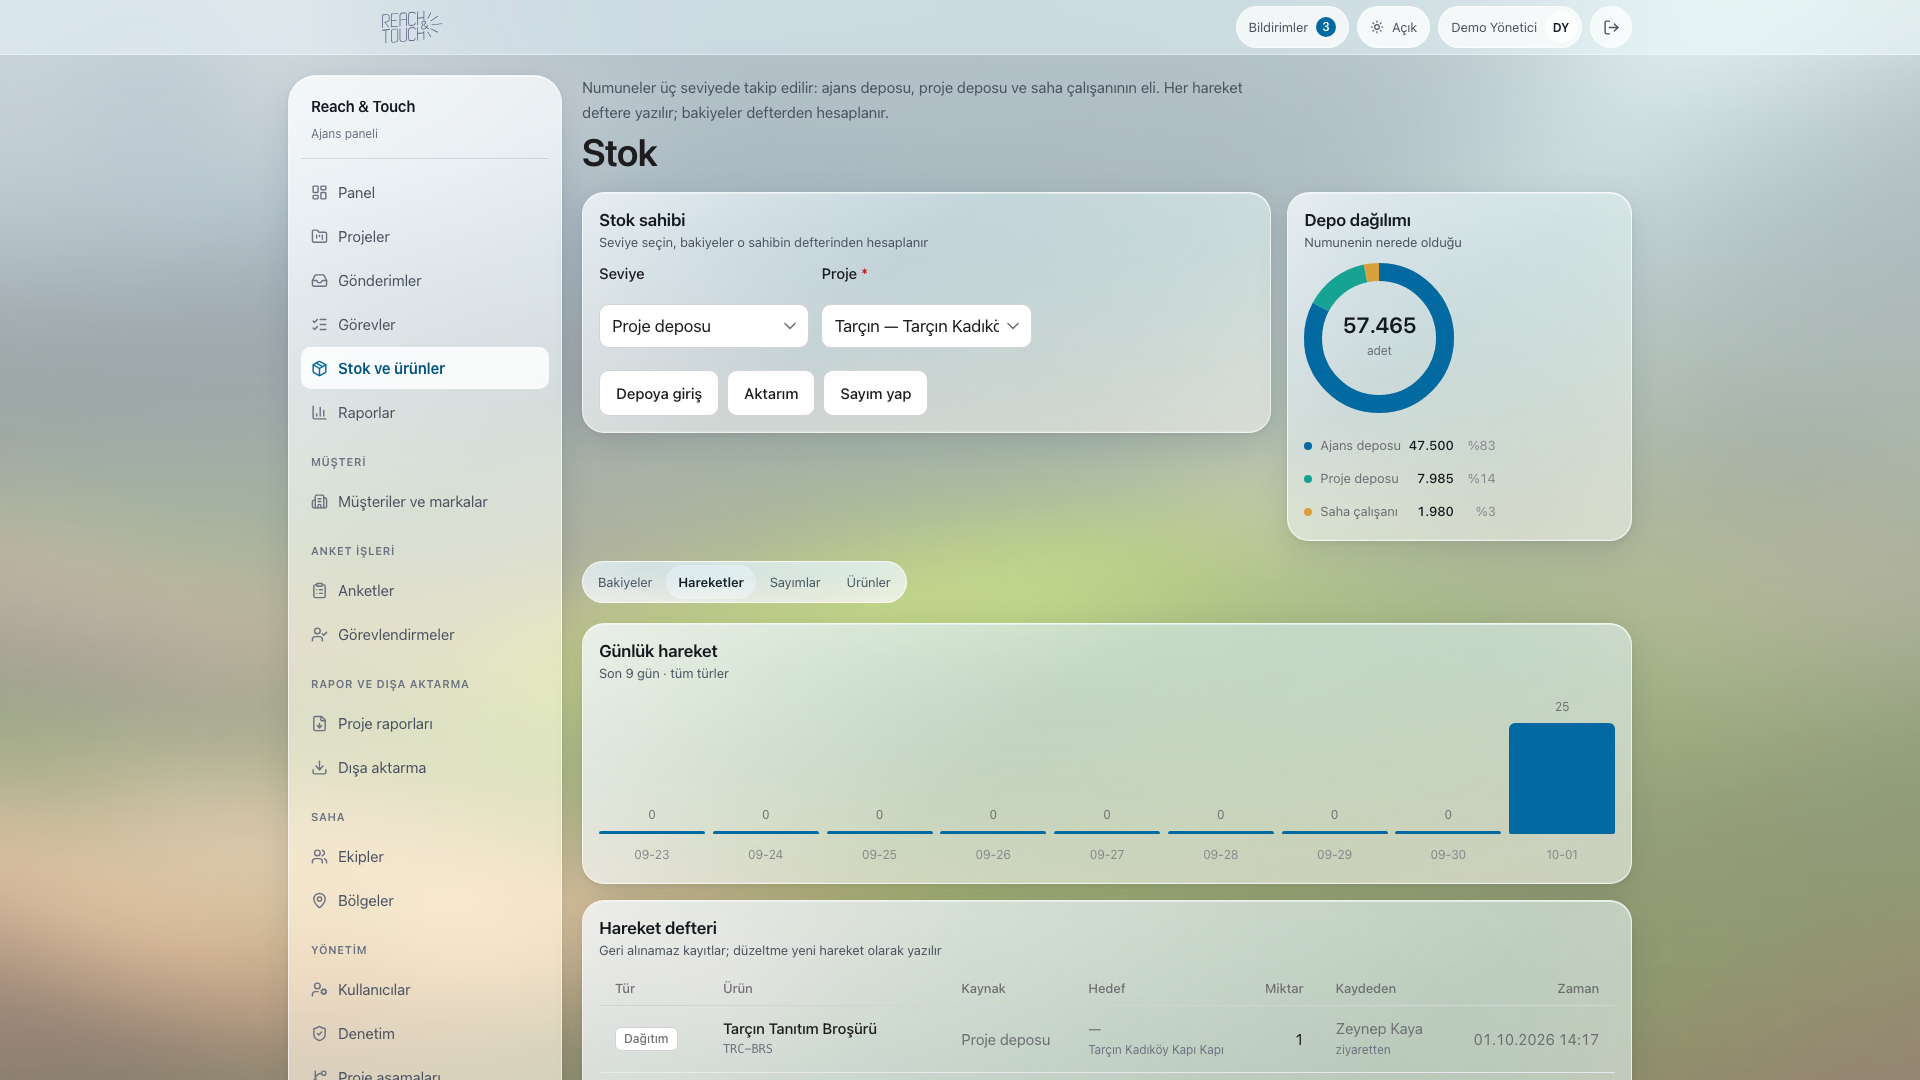
Task: Click the Denetim shield icon
Action: pyautogui.click(x=319, y=1034)
